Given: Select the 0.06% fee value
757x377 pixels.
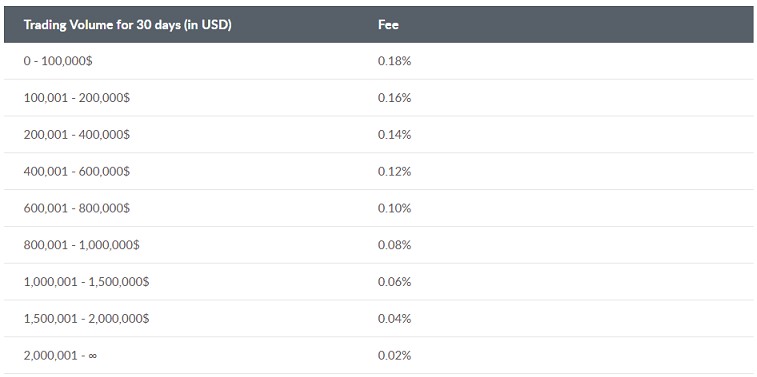Looking at the screenshot, I should pyautogui.click(x=394, y=282).
